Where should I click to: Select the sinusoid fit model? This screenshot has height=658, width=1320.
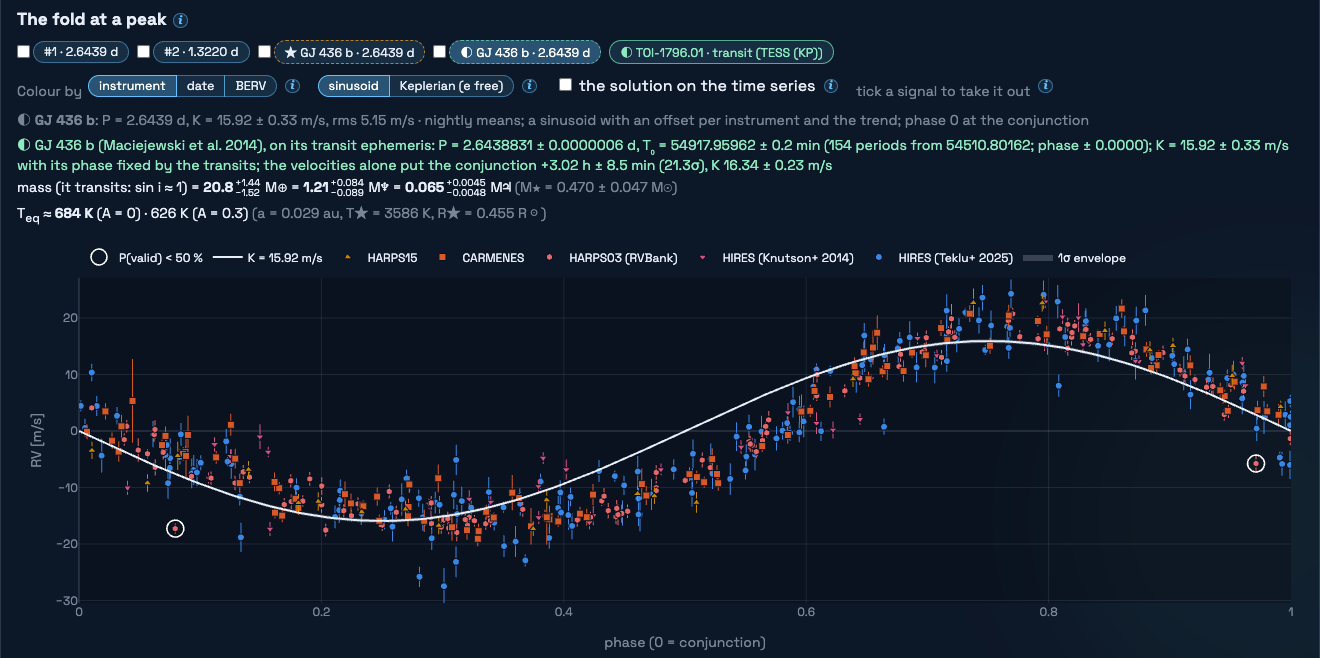click(353, 86)
